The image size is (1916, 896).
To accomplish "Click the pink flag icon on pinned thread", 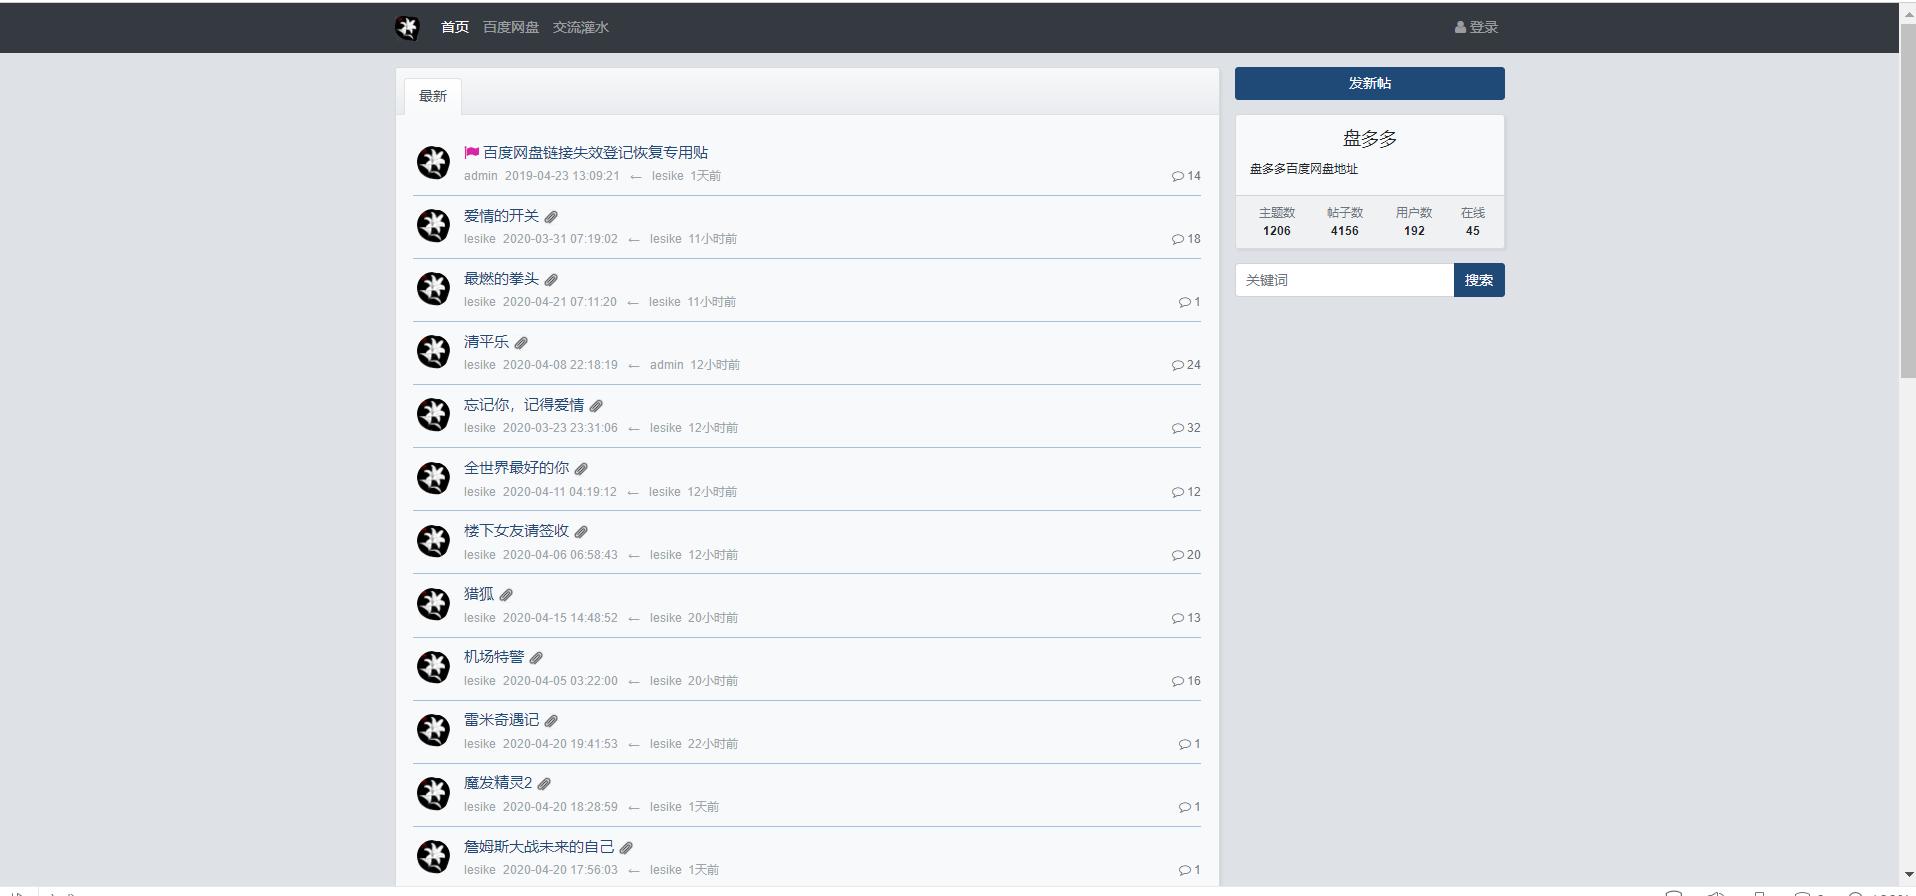I will pos(471,153).
